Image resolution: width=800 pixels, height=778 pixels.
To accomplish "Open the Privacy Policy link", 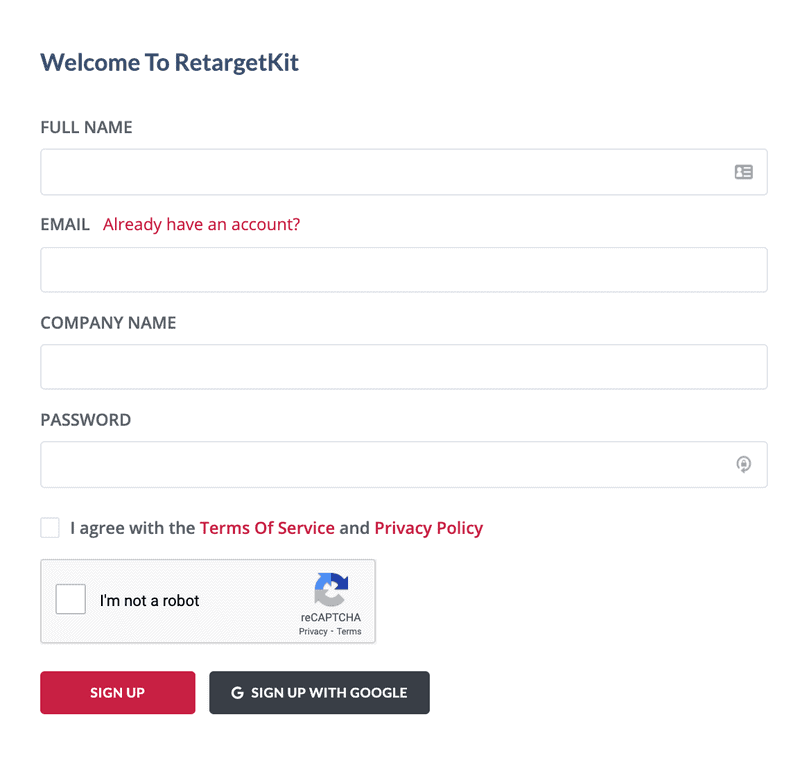I will click(x=429, y=528).
